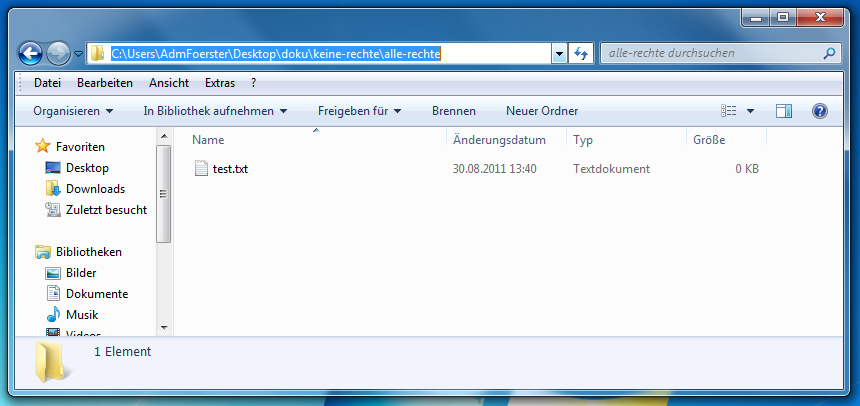Refresh the folder with the refresh button
The image size is (860, 406).
581,53
